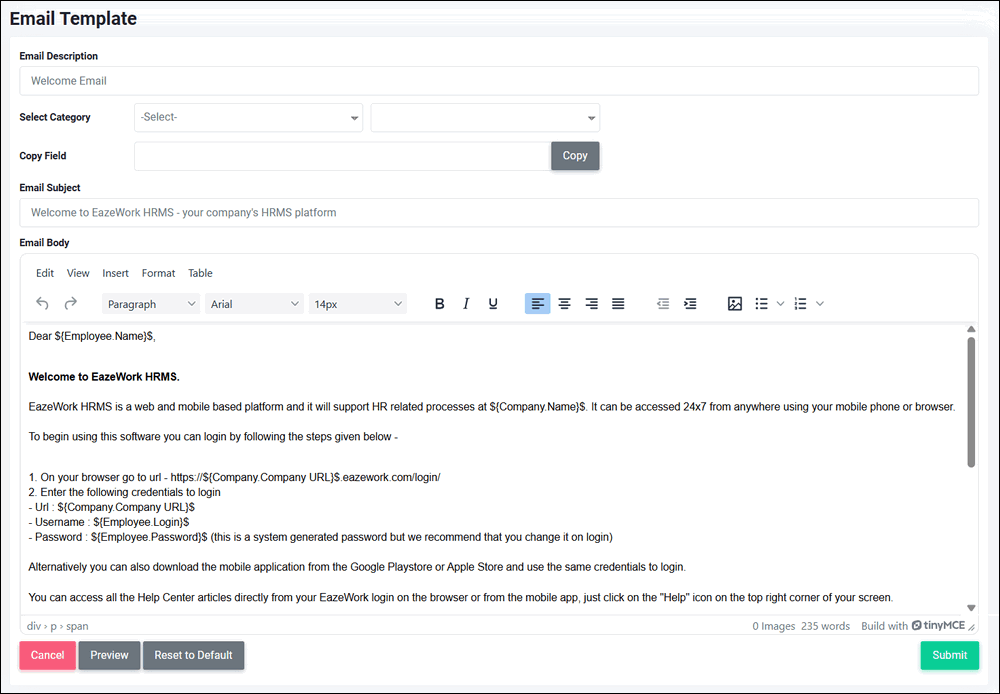Decrease paragraph indent

663,304
